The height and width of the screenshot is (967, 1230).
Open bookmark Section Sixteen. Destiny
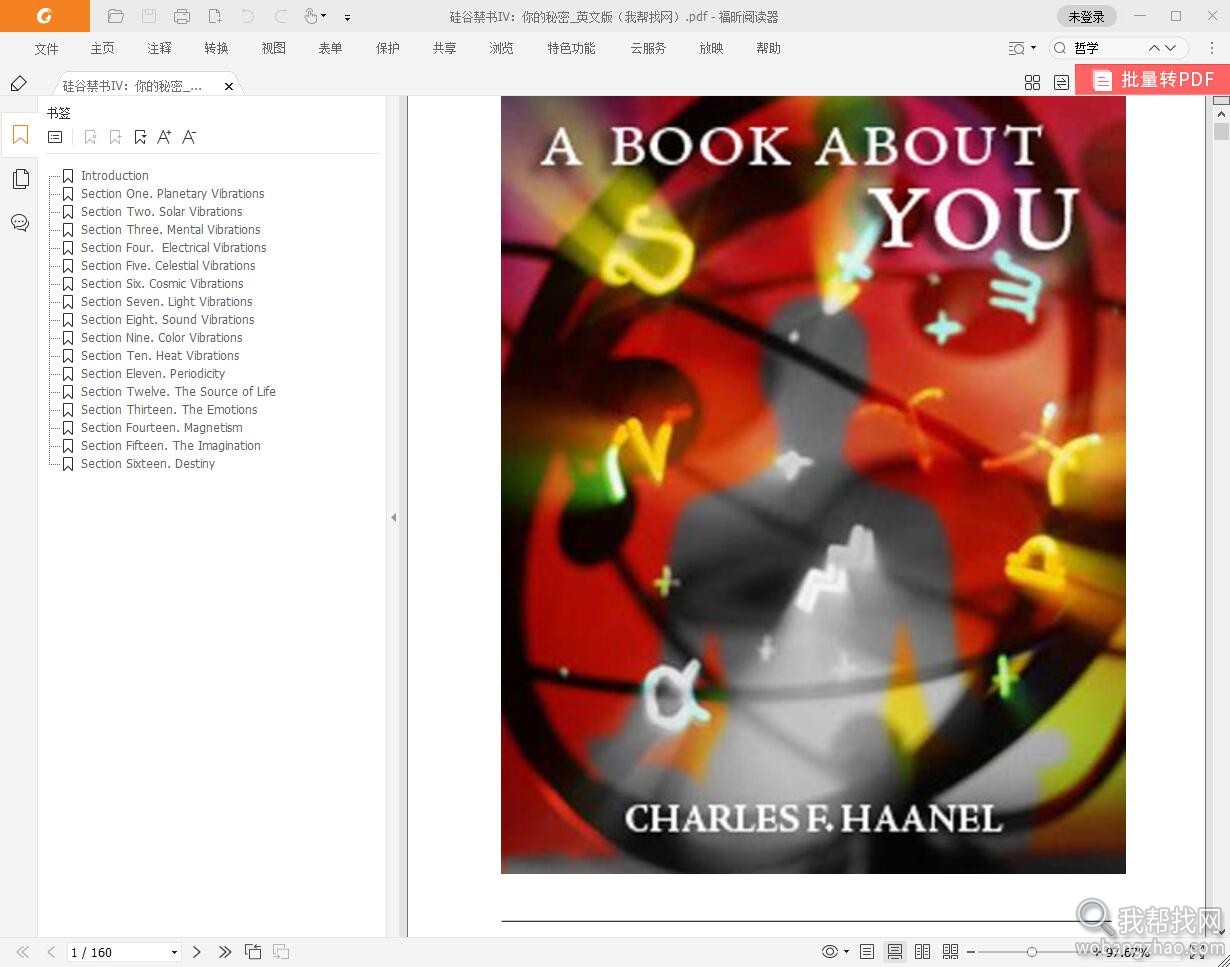[148, 463]
